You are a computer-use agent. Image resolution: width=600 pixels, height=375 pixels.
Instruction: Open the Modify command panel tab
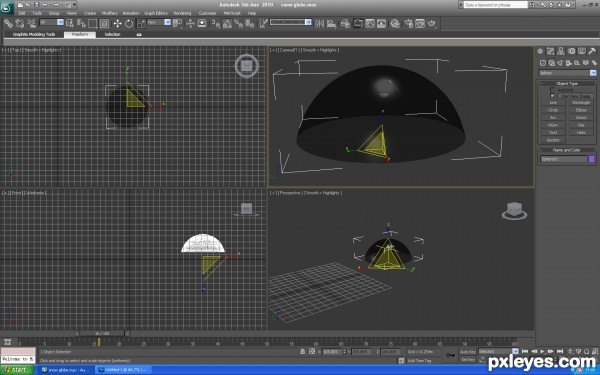tap(550, 51)
